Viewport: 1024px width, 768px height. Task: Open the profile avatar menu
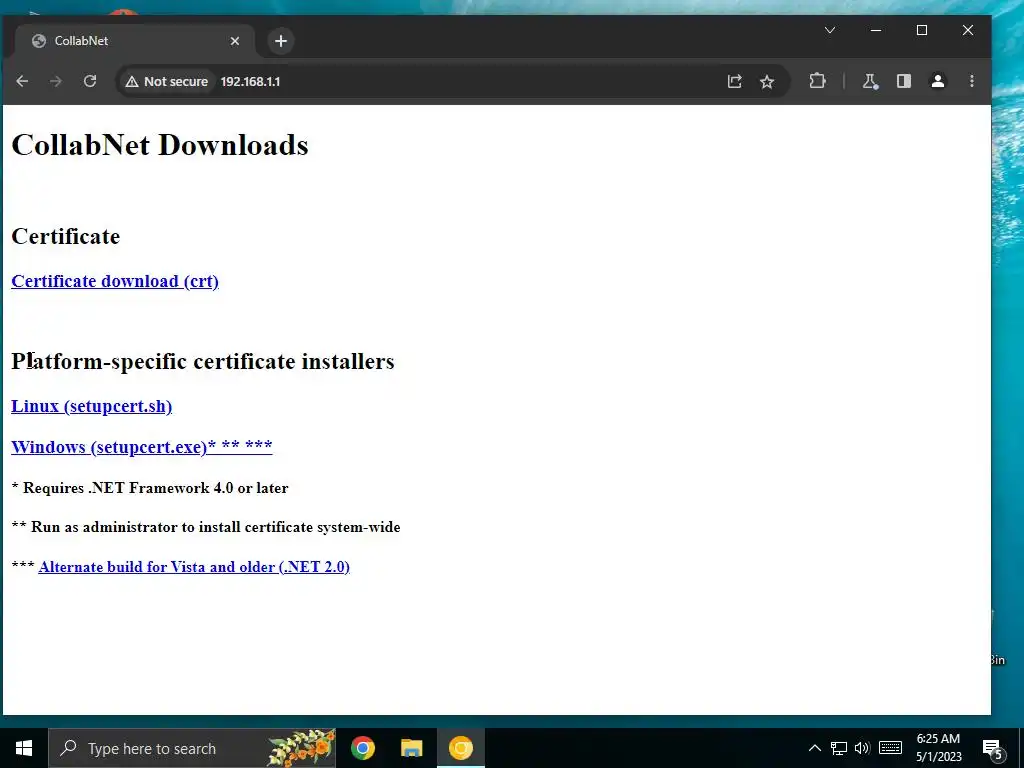click(938, 81)
